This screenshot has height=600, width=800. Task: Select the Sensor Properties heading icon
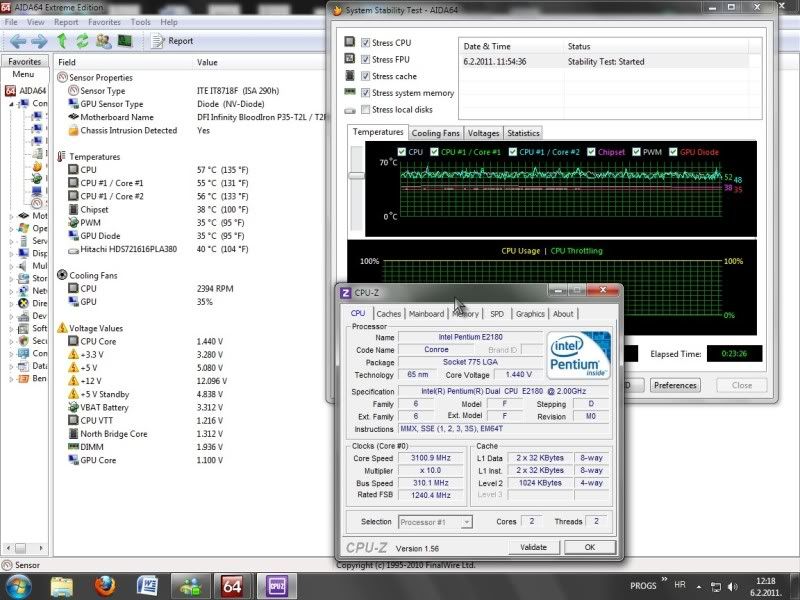tap(62, 78)
